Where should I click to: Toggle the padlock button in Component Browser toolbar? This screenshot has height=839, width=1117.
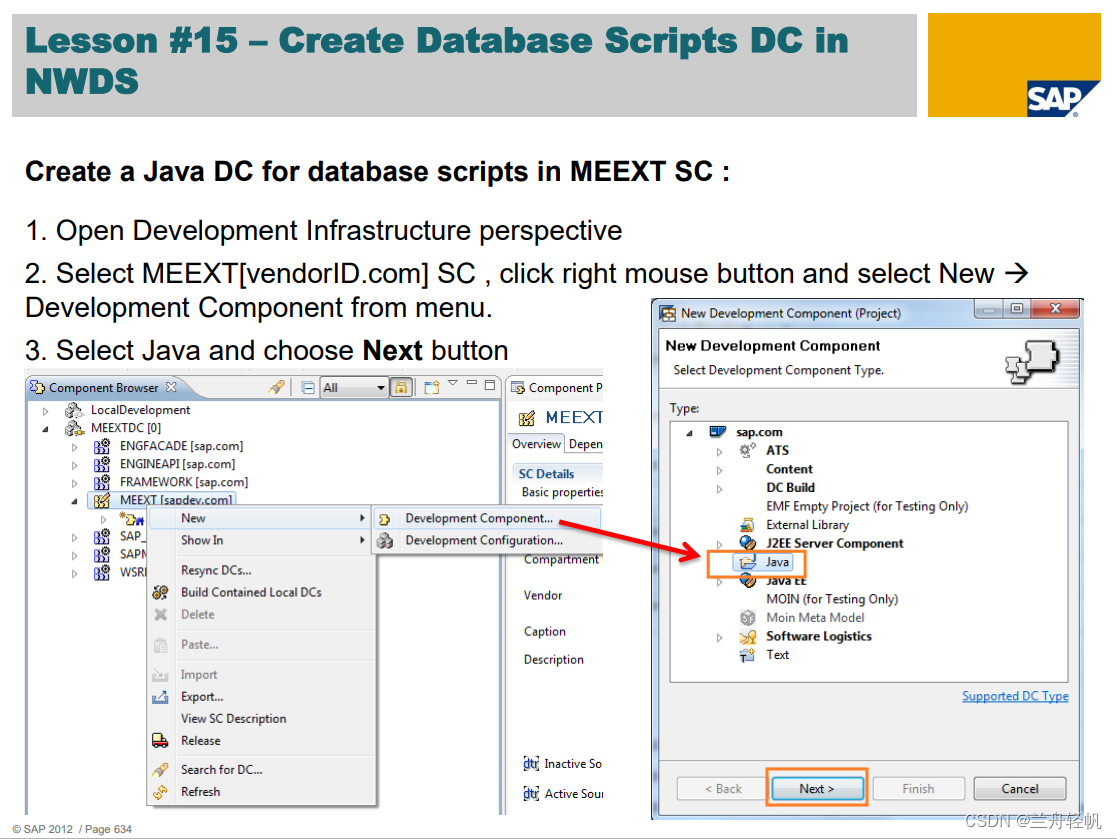(402, 387)
